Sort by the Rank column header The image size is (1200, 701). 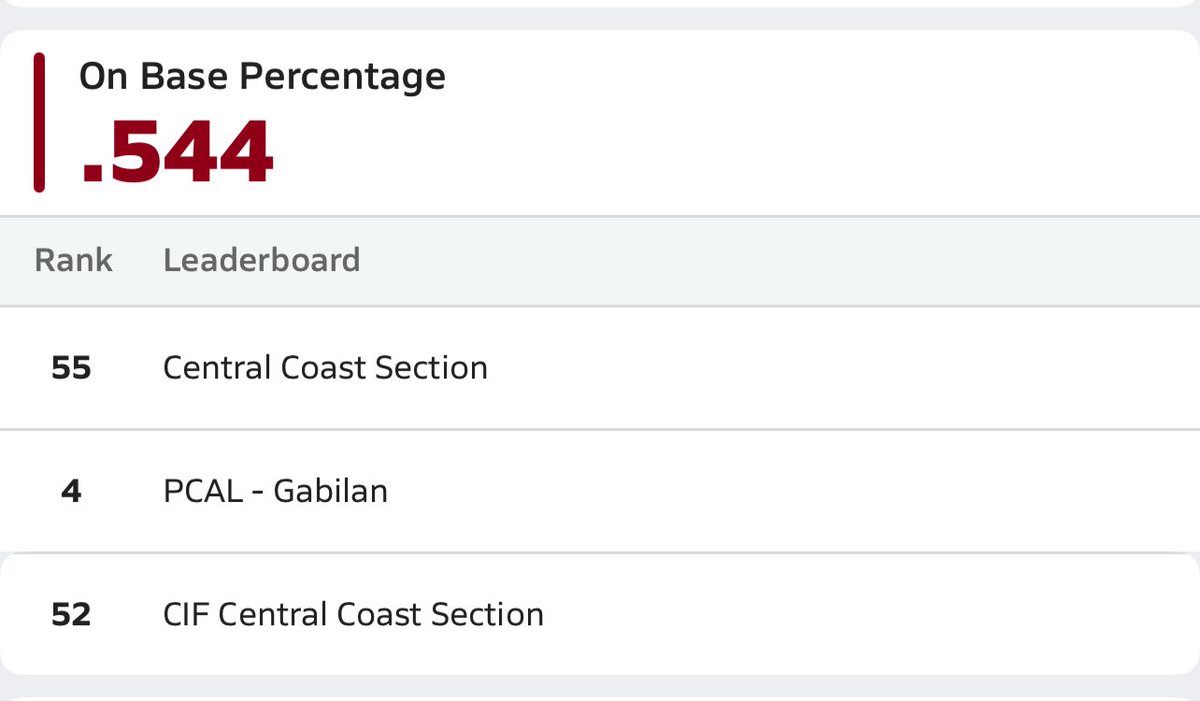tap(73, 260)
